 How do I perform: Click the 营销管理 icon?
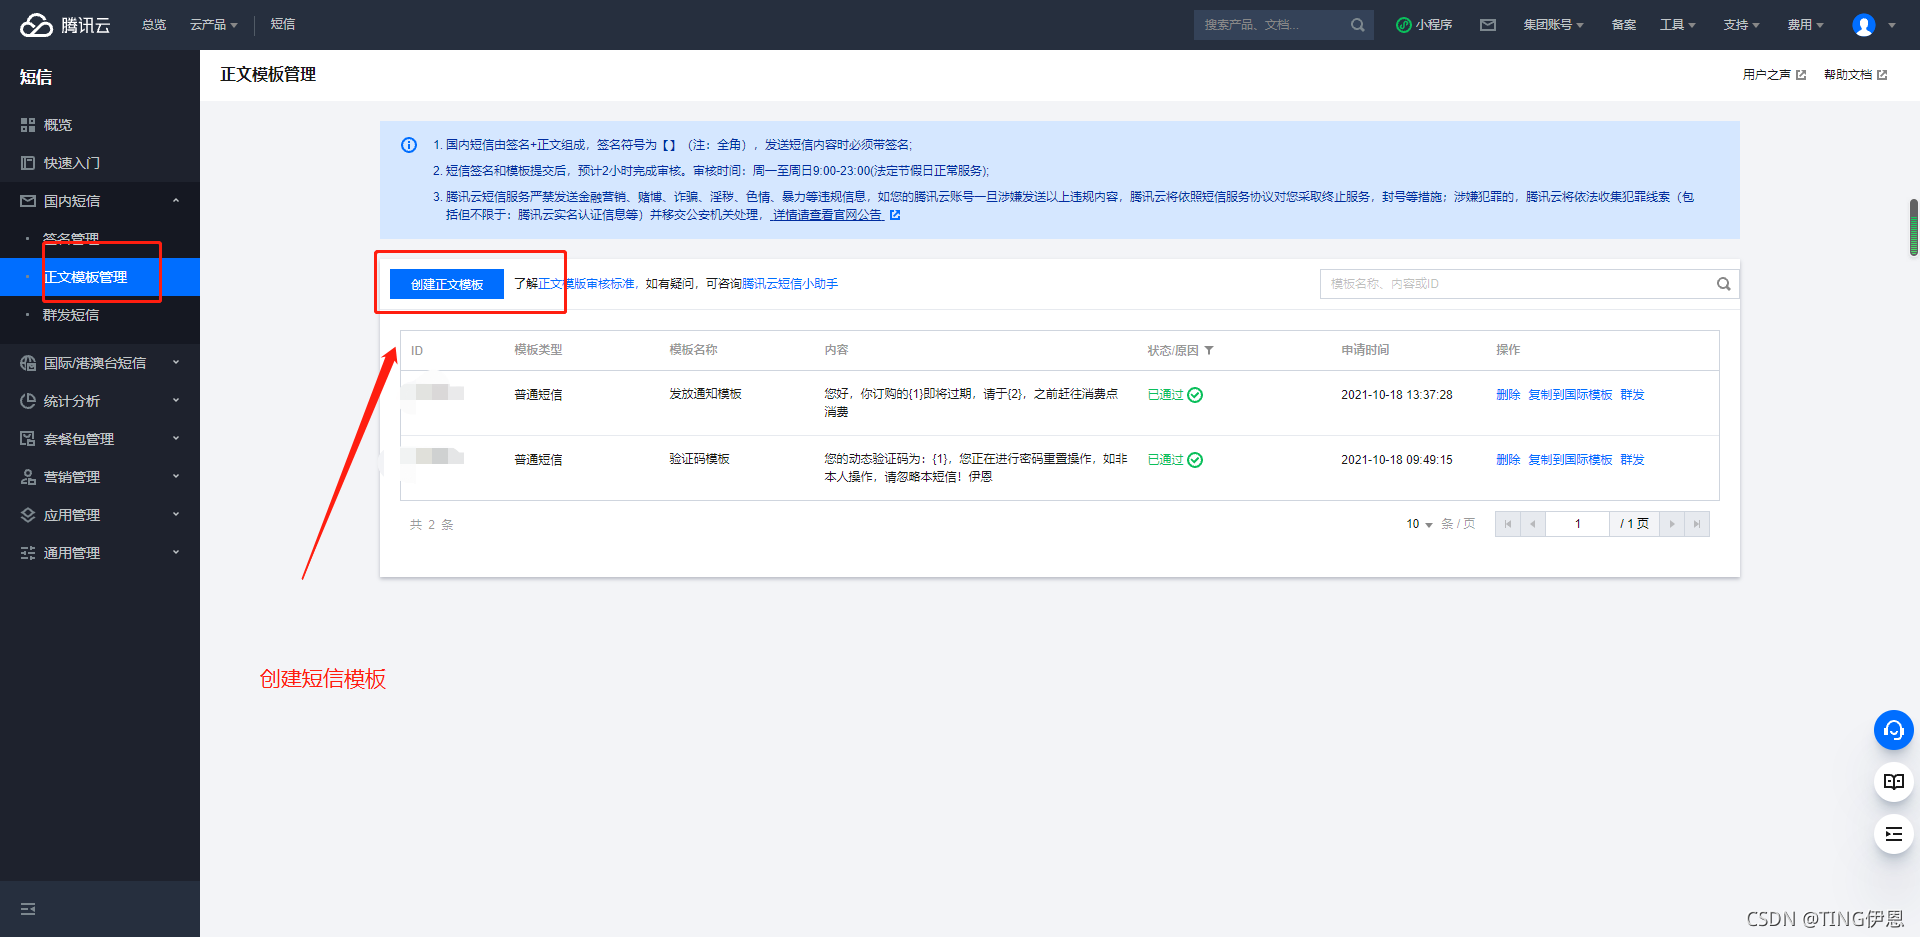[x=28, y=477]
